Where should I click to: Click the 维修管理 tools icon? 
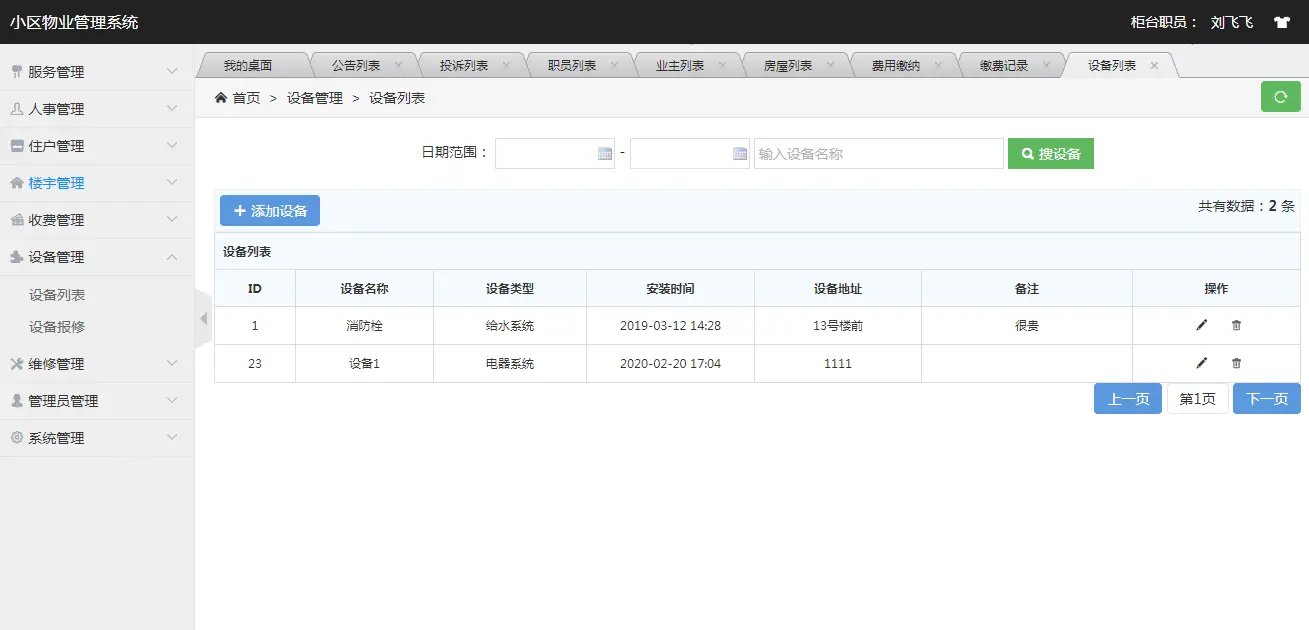(16, 364)
